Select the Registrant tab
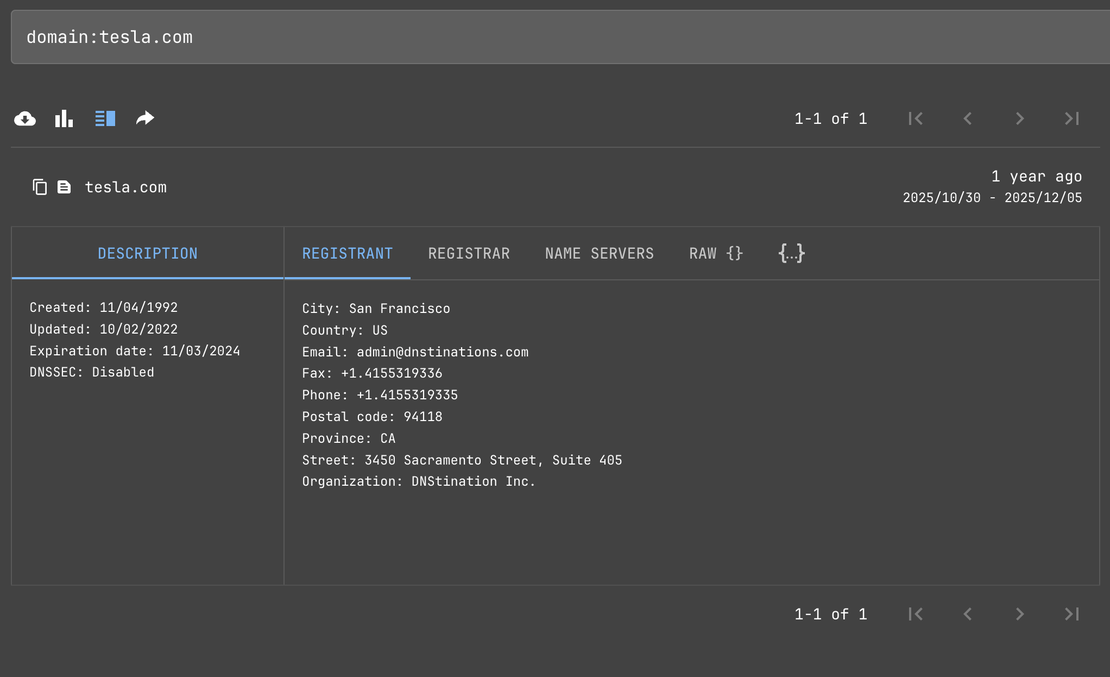 click(347, 254)
